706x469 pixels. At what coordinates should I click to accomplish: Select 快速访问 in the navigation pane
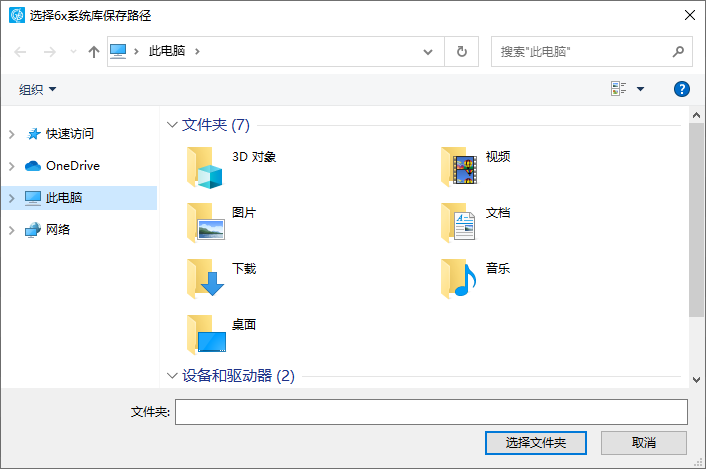tap(70, 134)
